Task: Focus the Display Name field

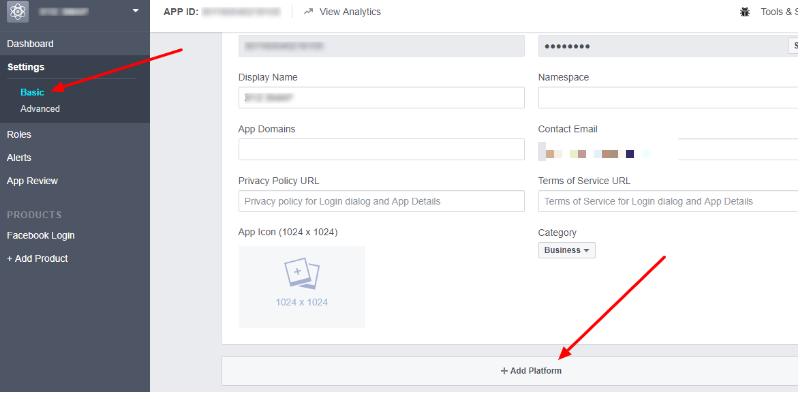Action: (381, 98)
